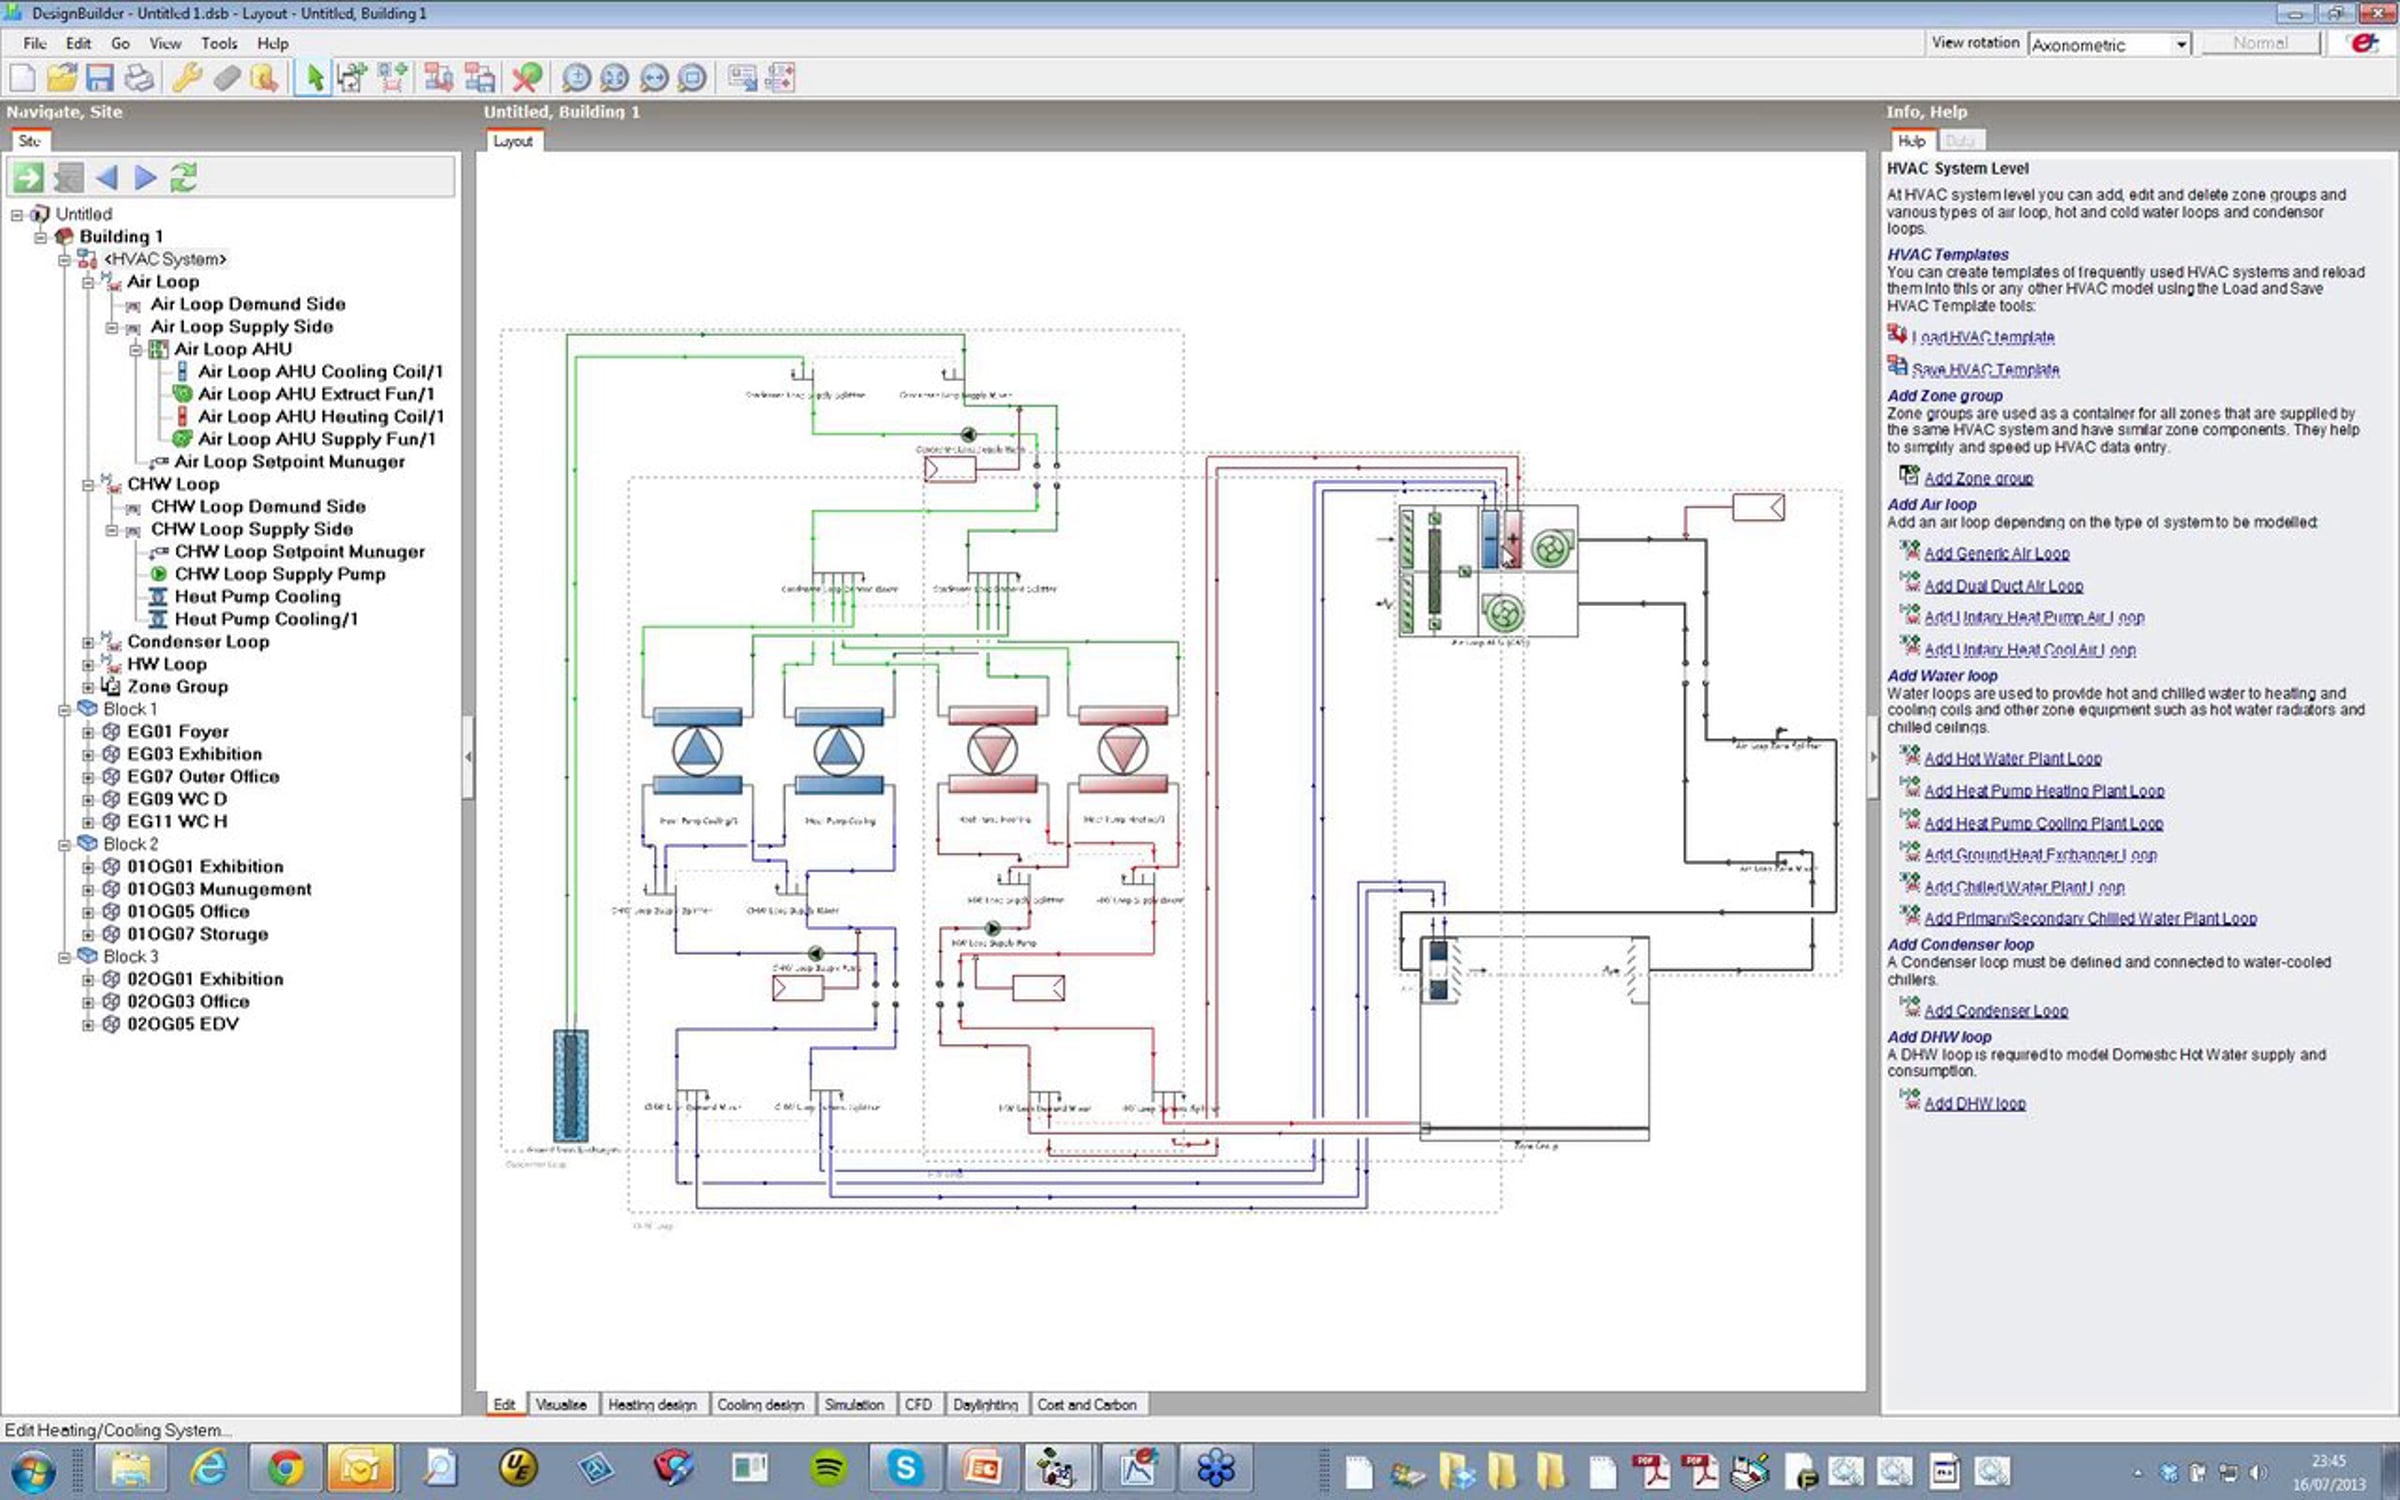Click the first blue heat pump cooling symbol

[697, 751]
